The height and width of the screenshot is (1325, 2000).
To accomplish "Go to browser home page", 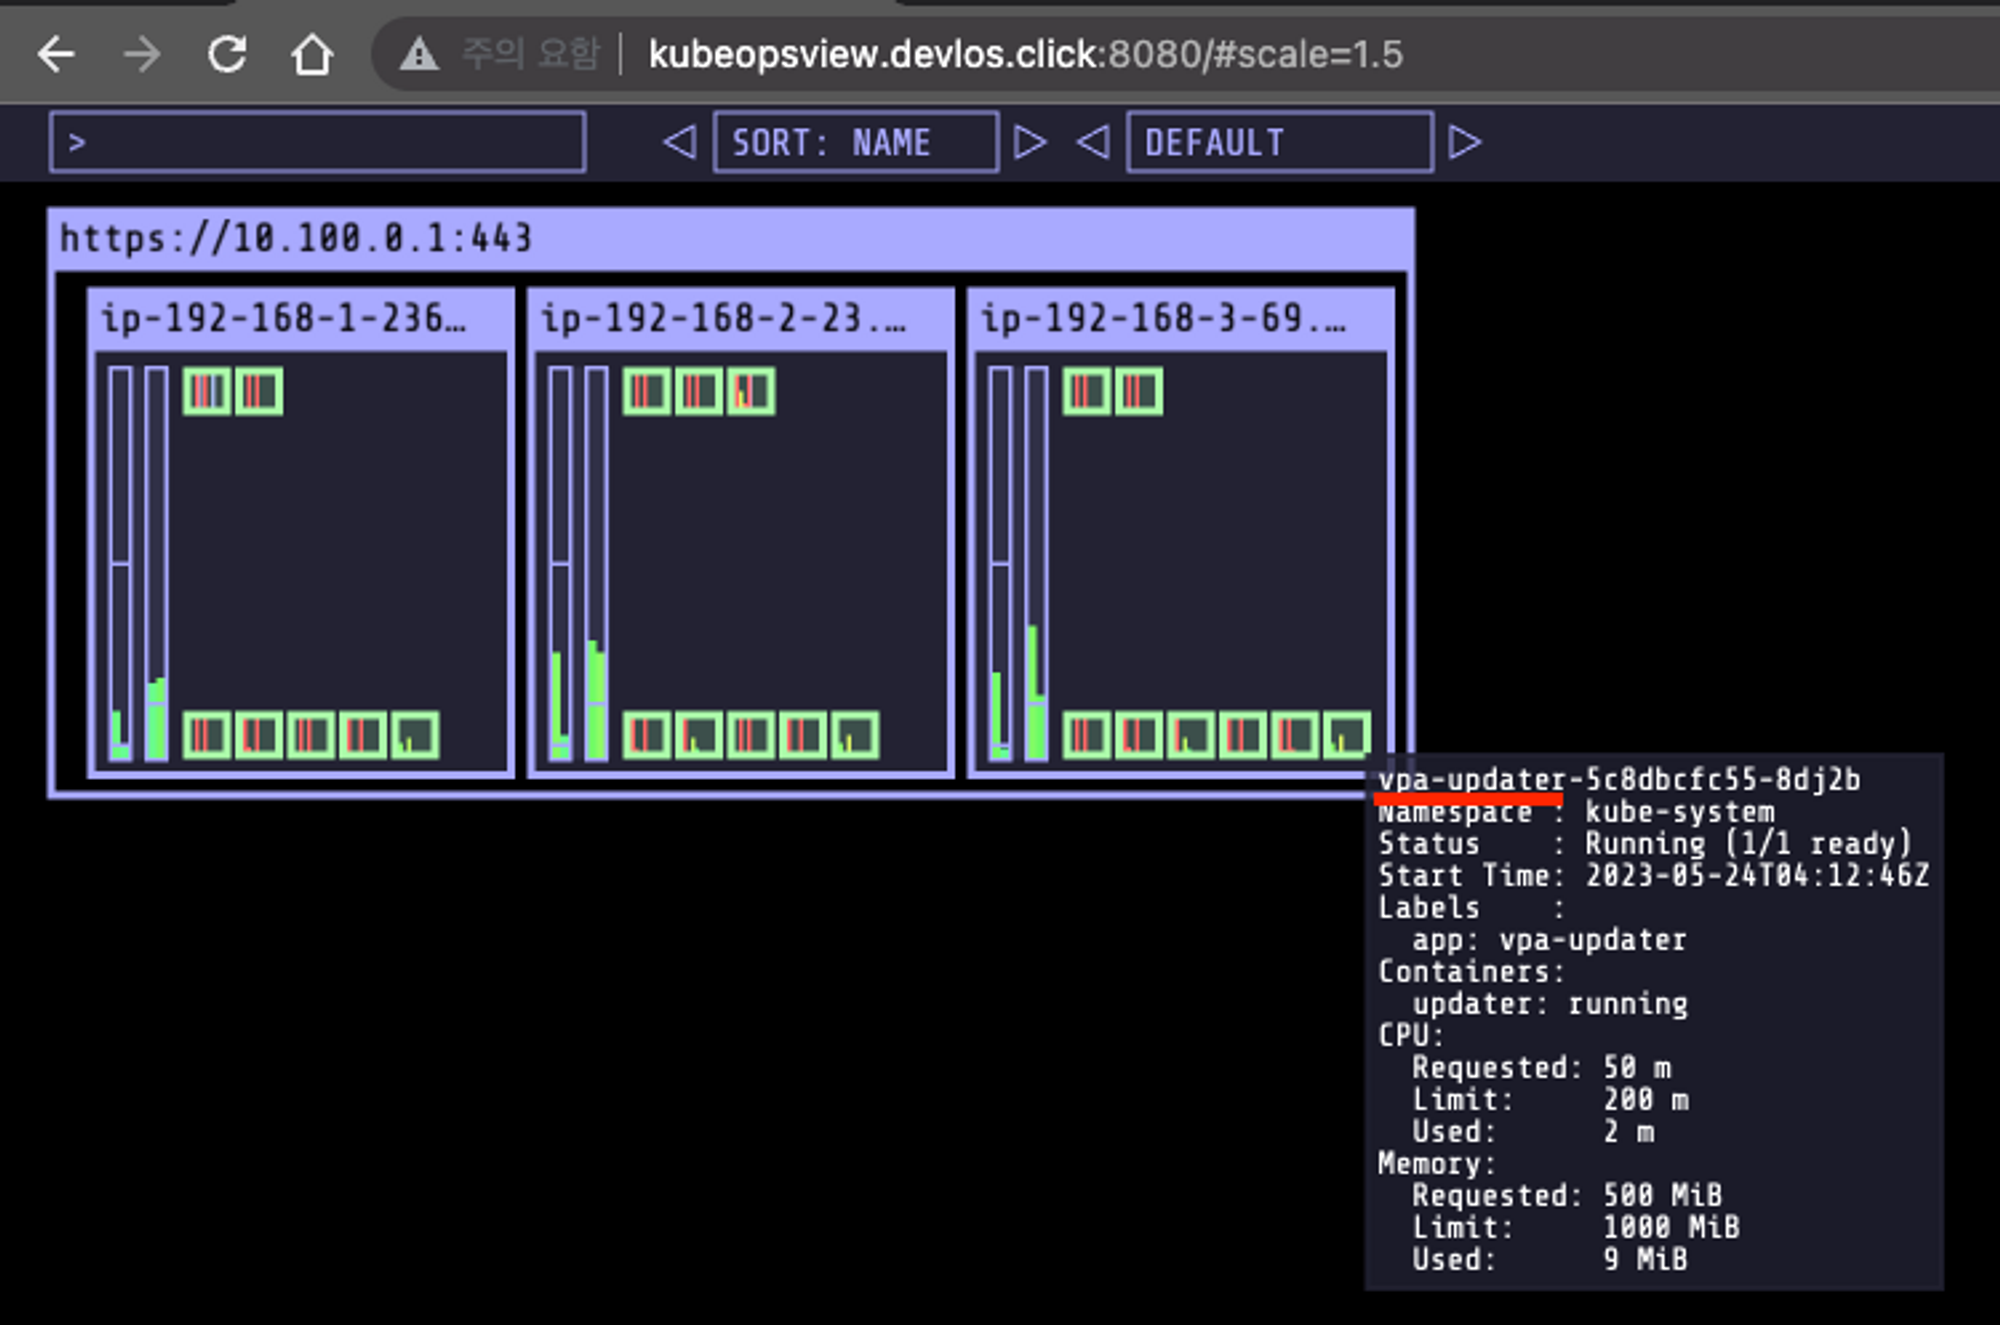I will coord(312,54).
